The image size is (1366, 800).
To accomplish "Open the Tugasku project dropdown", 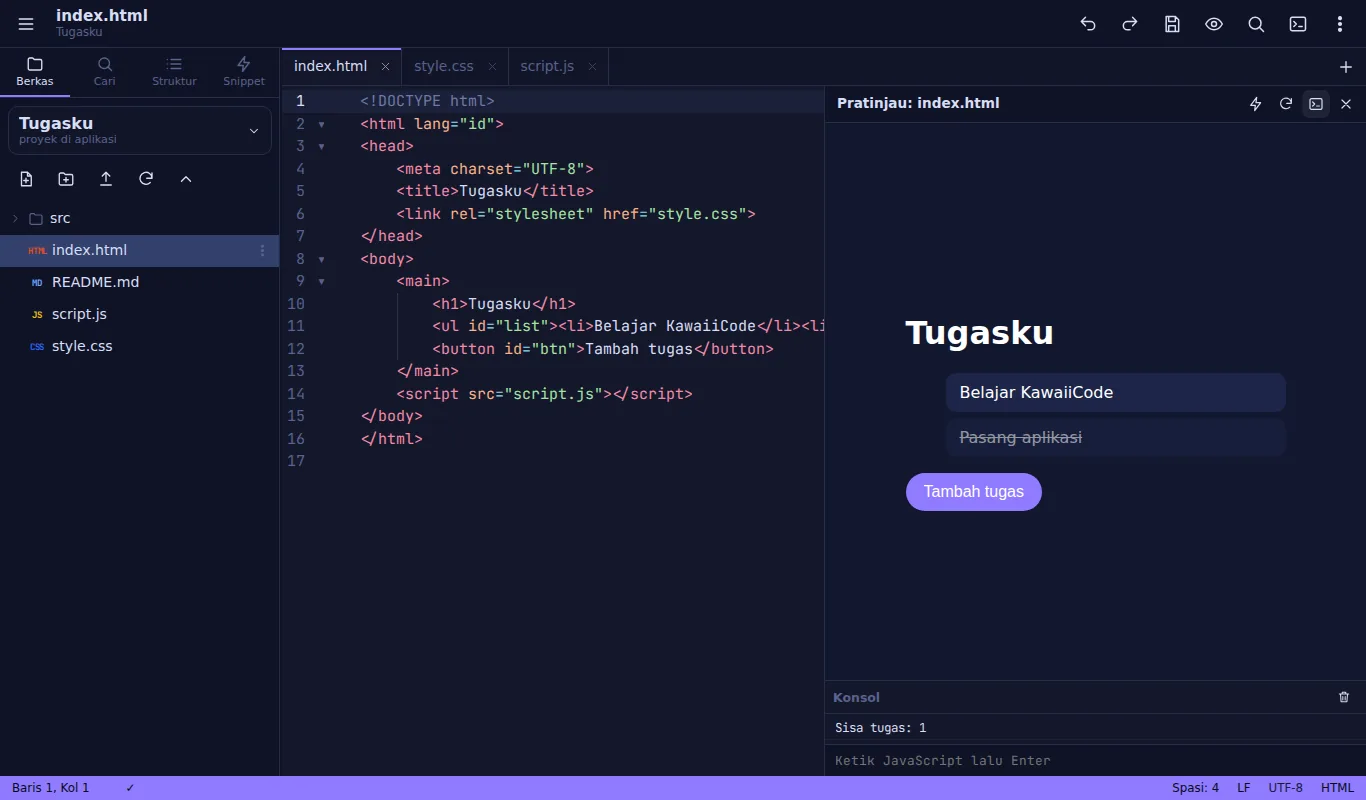I will [140, 131].
